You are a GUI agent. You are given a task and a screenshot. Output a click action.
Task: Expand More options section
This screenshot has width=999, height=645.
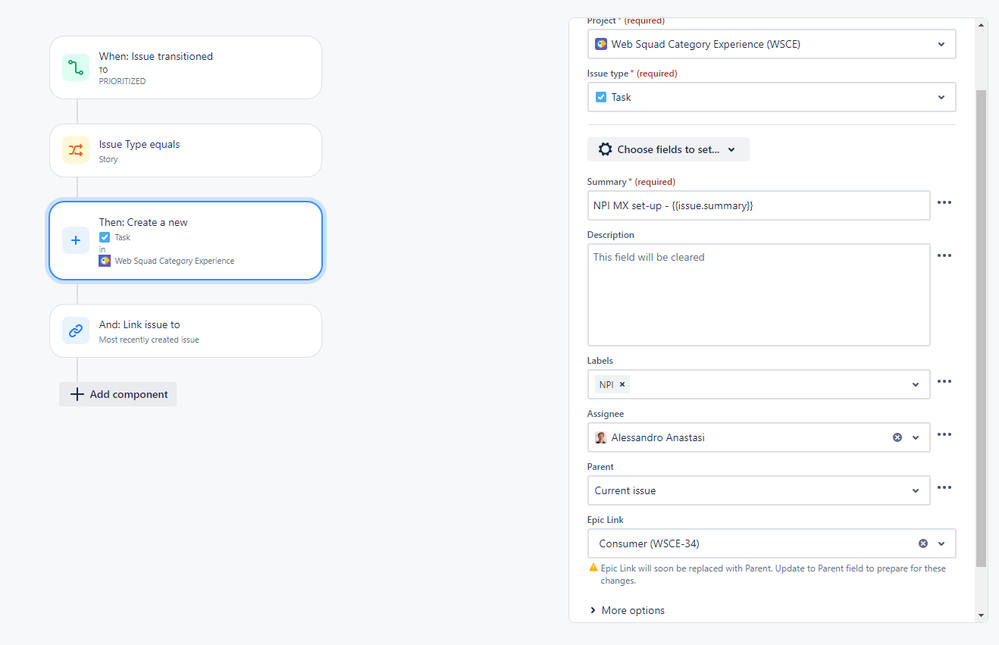(627, 610)
